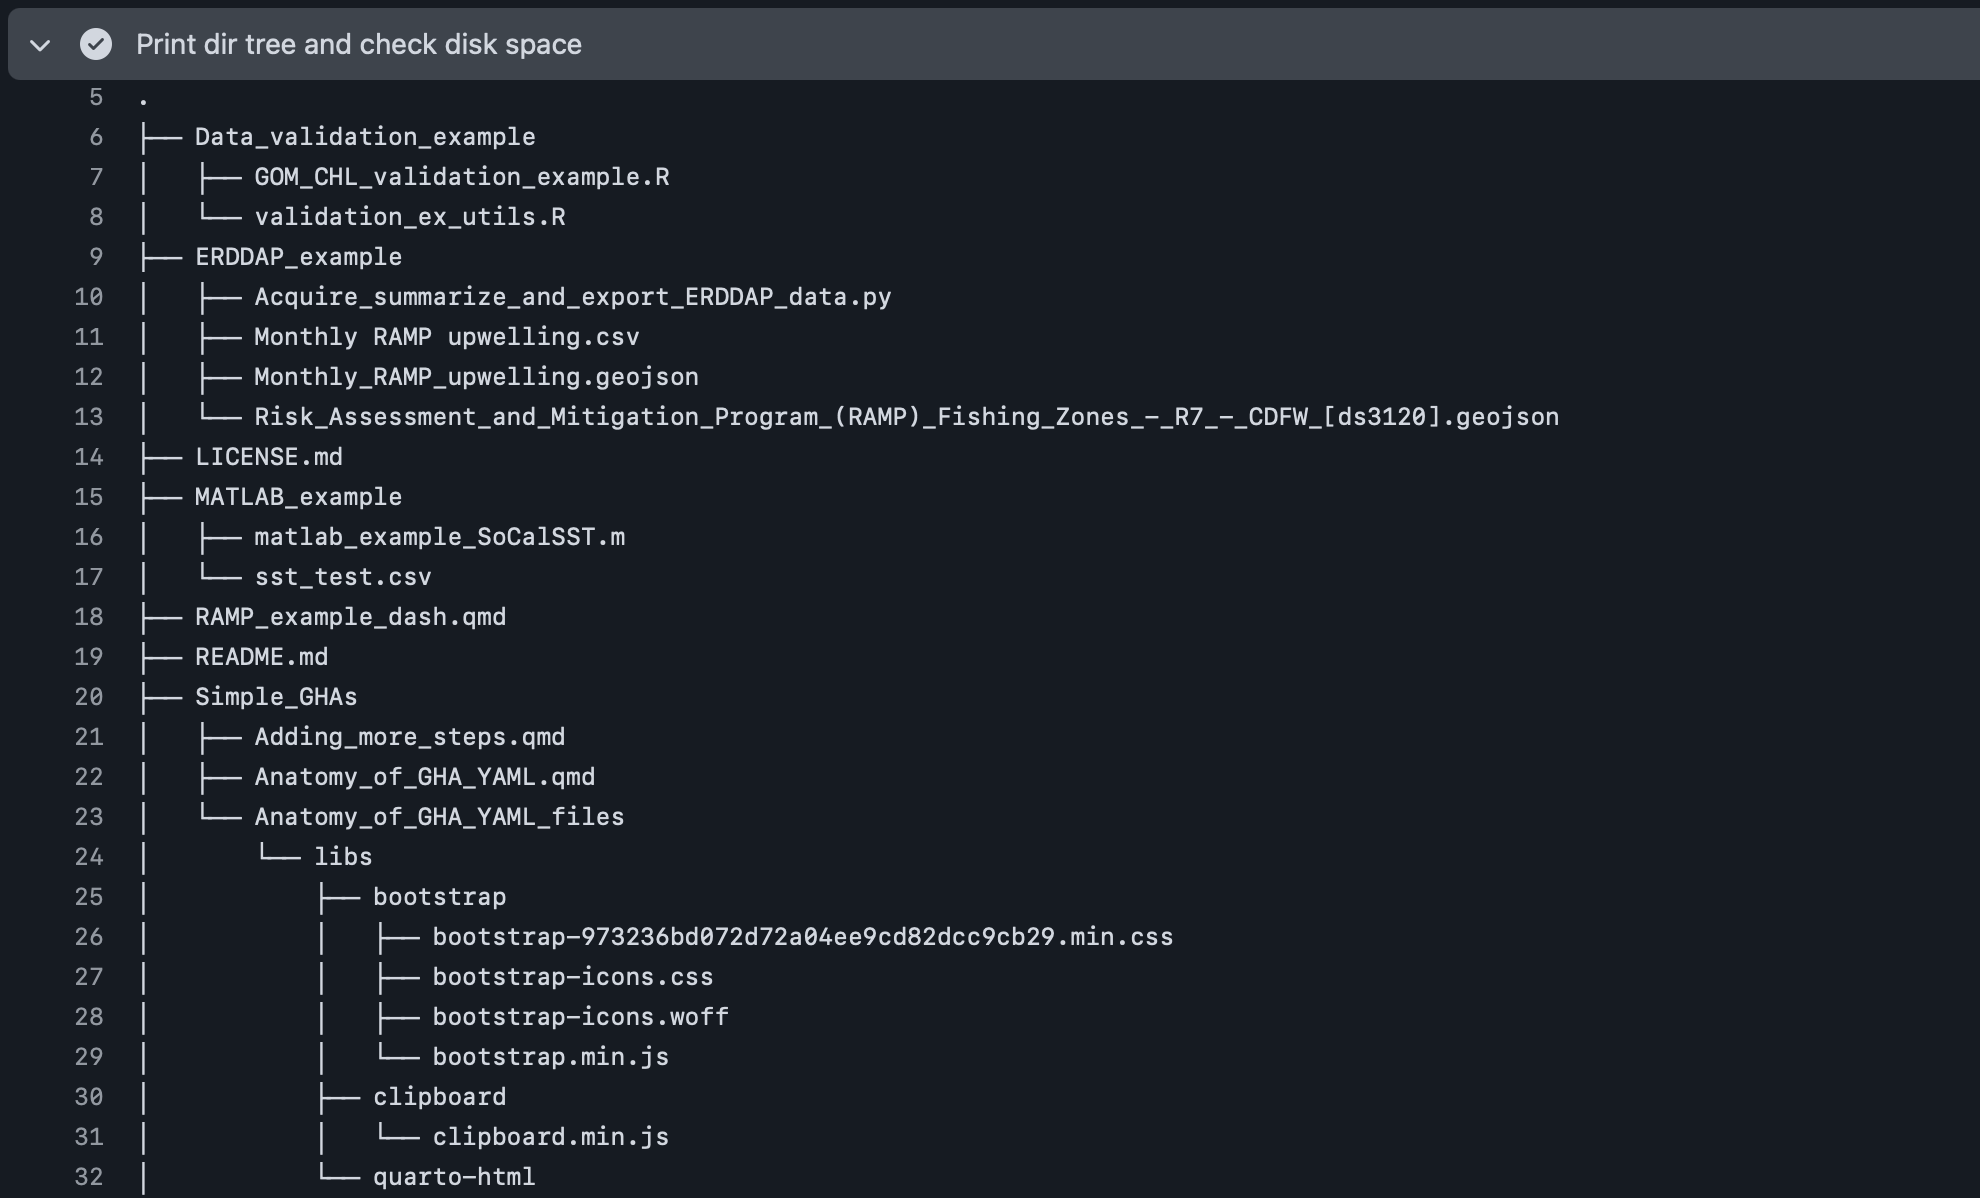Click 'Print dir tree and check disk space' header

pyautogui.click(x=358, y=44)
